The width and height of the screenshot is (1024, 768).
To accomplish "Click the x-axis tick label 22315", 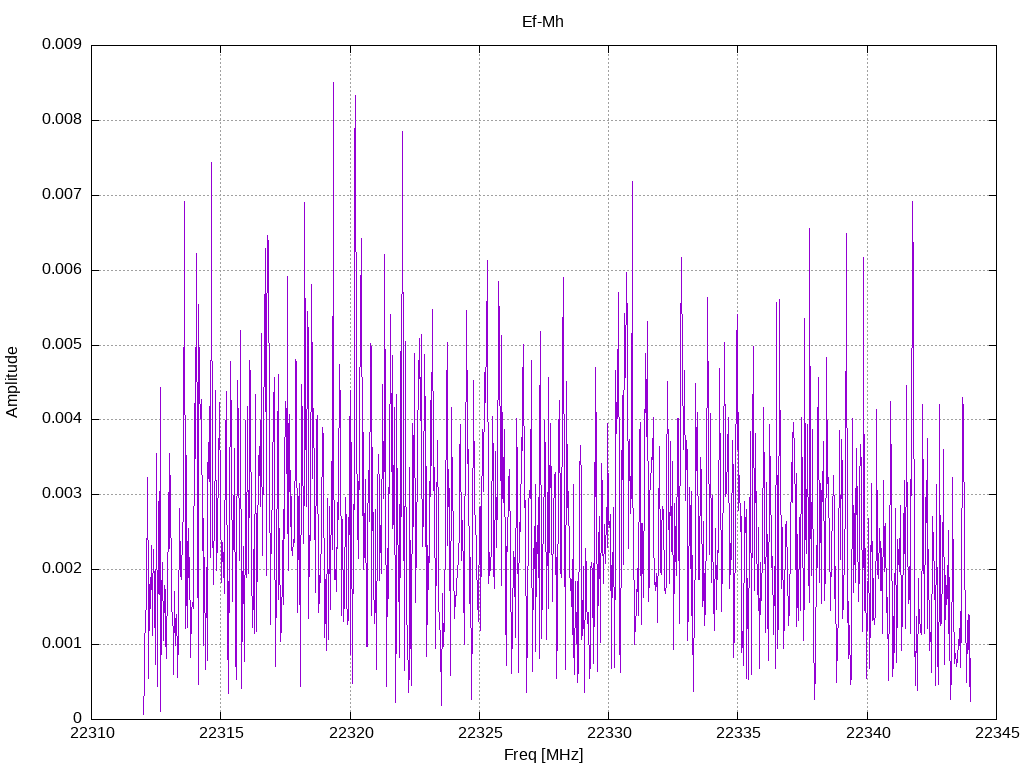I will pos(221,733).
